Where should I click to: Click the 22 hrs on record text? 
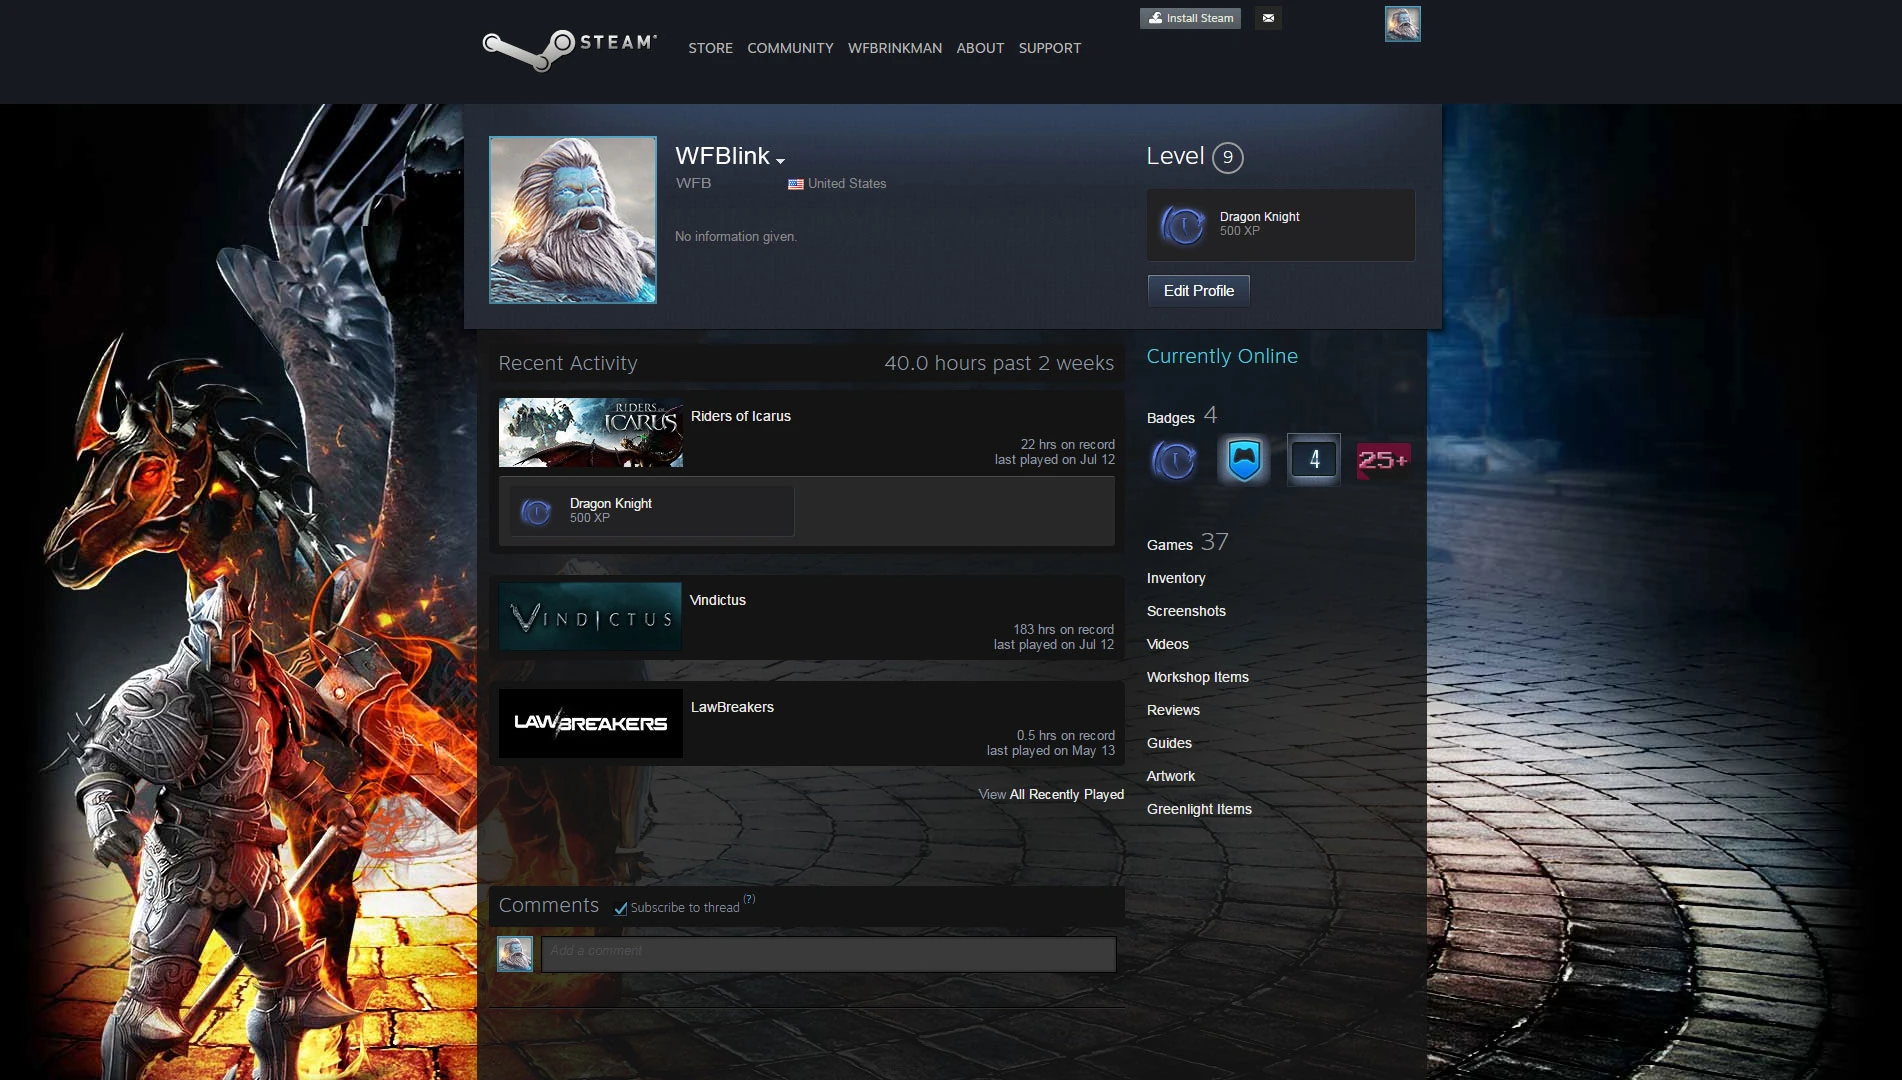click(x=1067, y=444)
